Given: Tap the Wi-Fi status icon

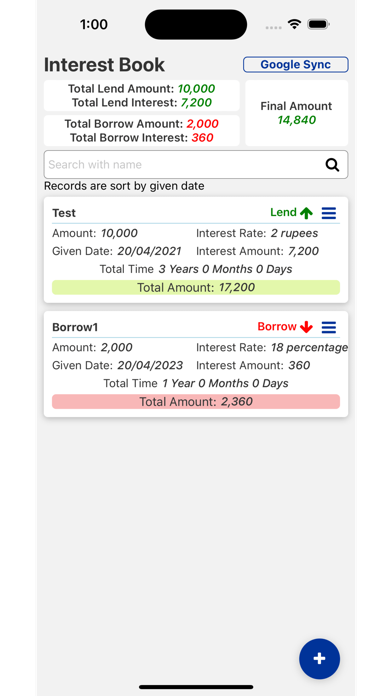Looking at the screenshot, I should pyautogui.click(x=294, y=24).
